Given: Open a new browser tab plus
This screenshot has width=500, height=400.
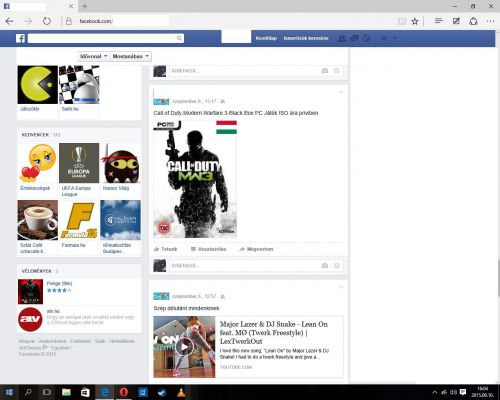Looking at the screenshot, I should coord(85,6).
